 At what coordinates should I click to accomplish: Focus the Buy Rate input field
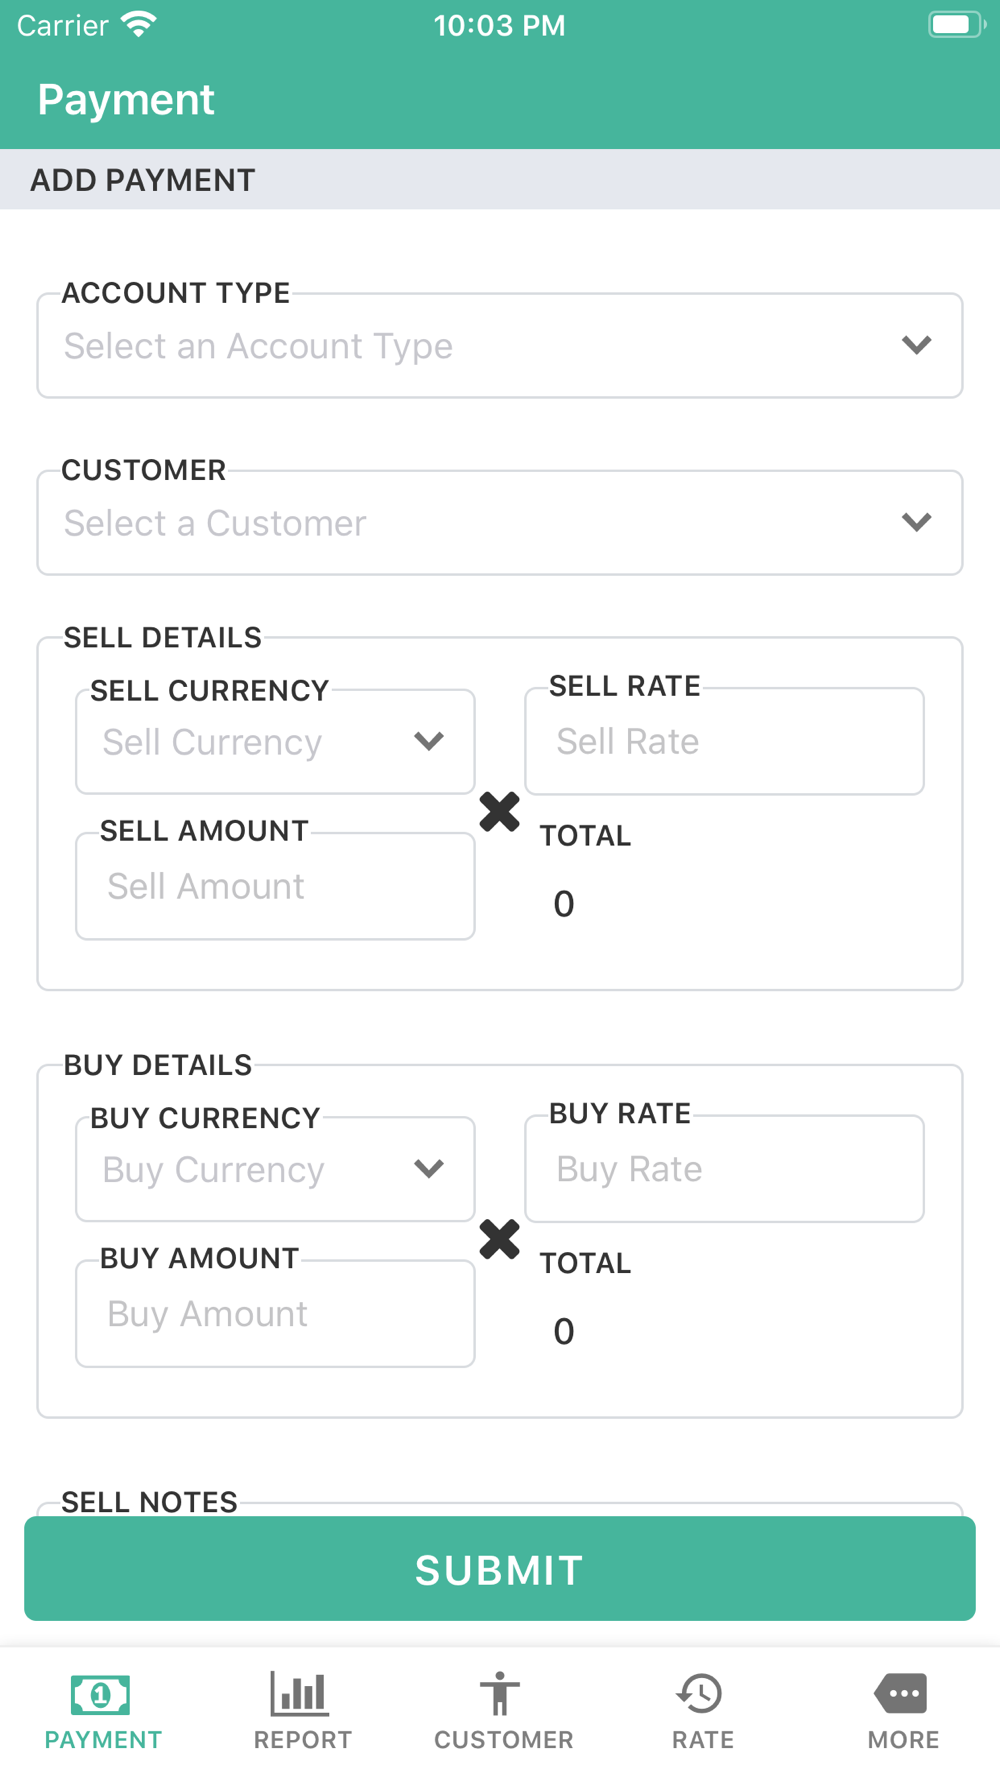724,1169
